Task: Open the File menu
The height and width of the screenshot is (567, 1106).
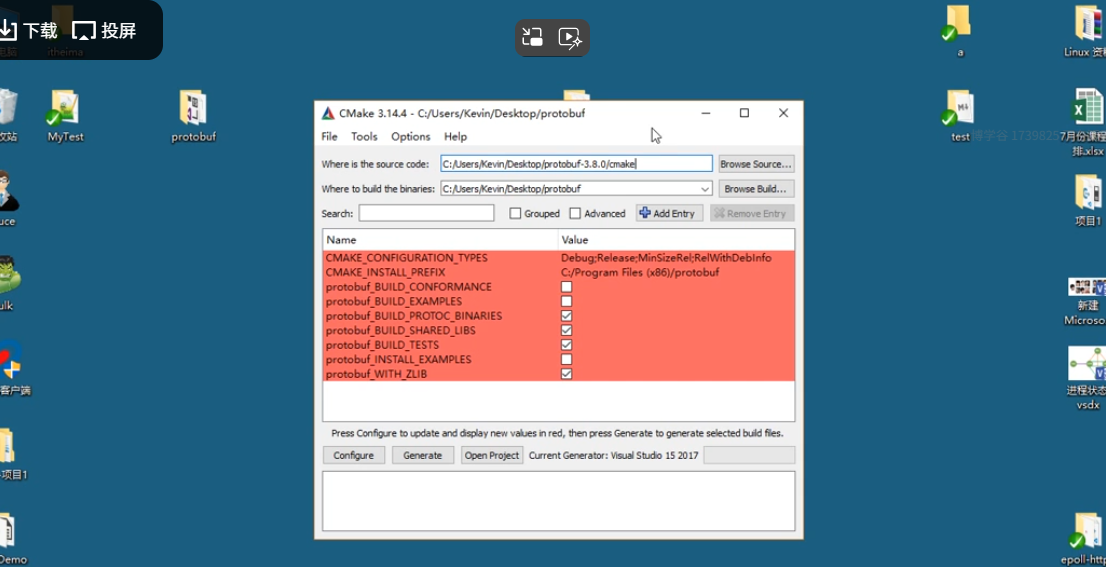Action: pyautogui.click(x=329, y=137)
